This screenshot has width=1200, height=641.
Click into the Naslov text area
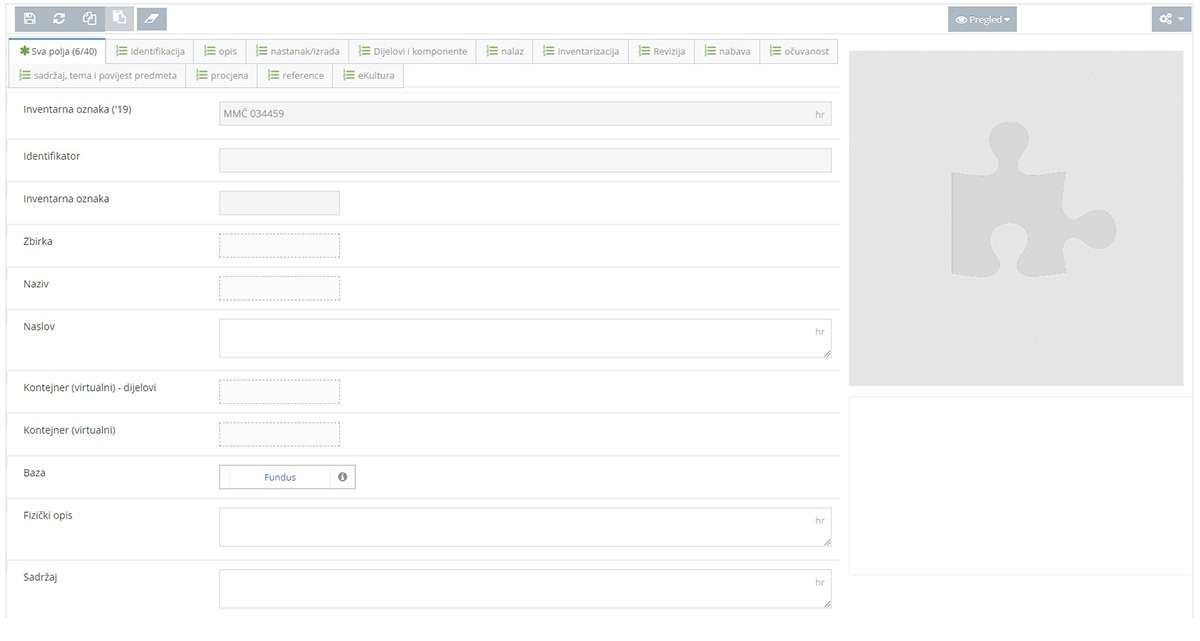pos(524,338)
